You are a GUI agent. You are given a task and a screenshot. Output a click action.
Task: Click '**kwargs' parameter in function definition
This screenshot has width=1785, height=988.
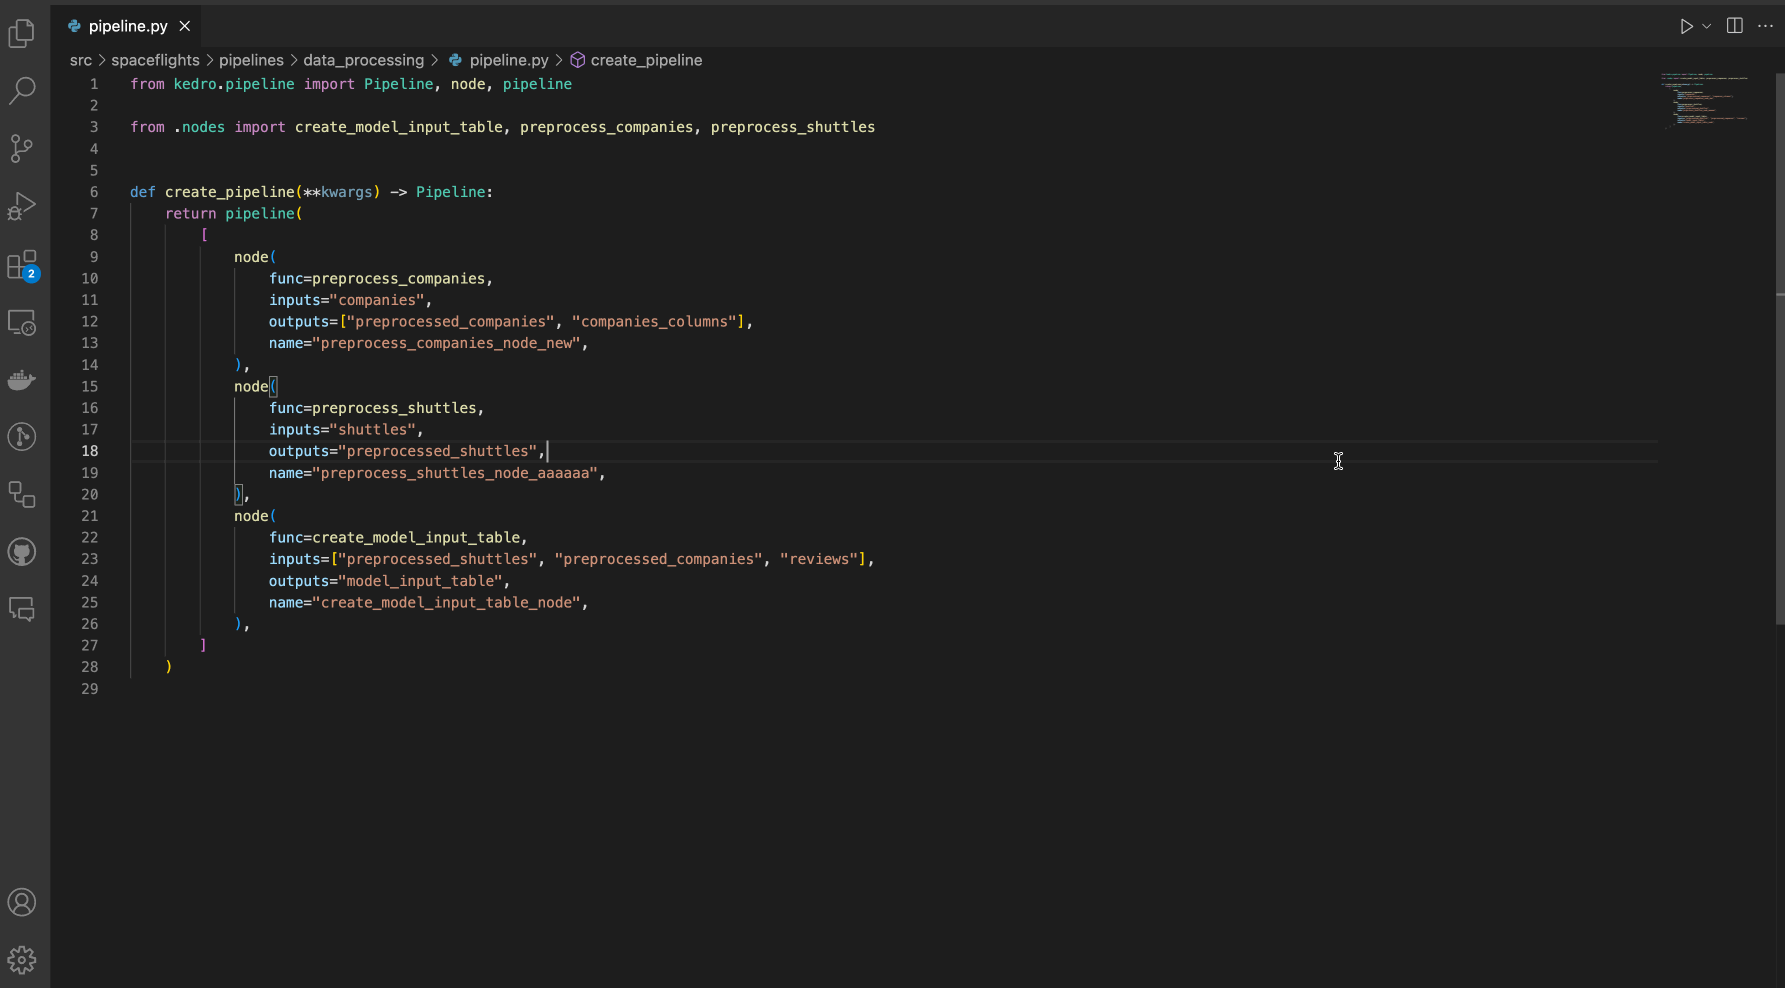pos(338,192)
